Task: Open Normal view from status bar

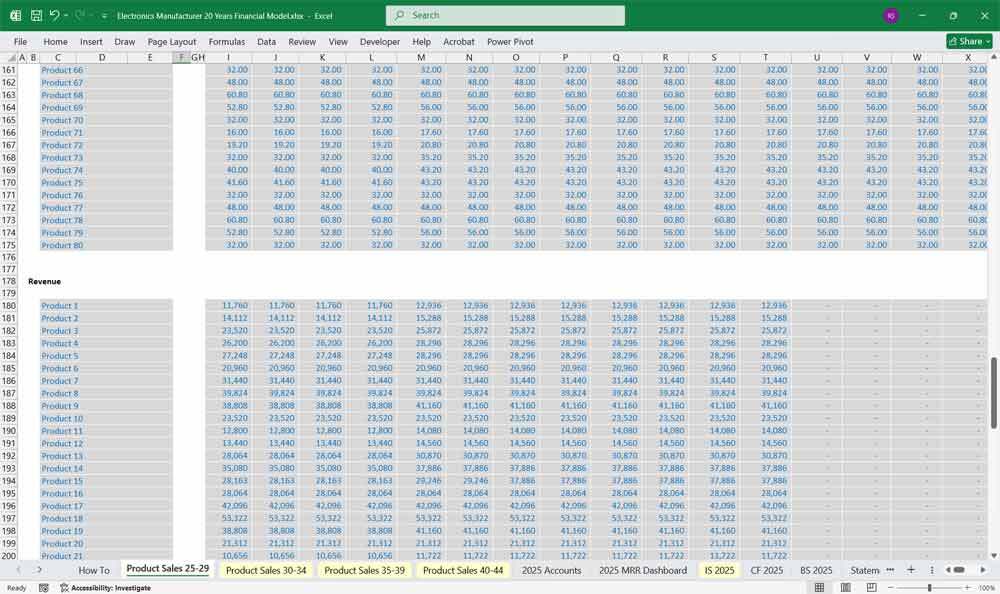Action: [x=820, y=587]
